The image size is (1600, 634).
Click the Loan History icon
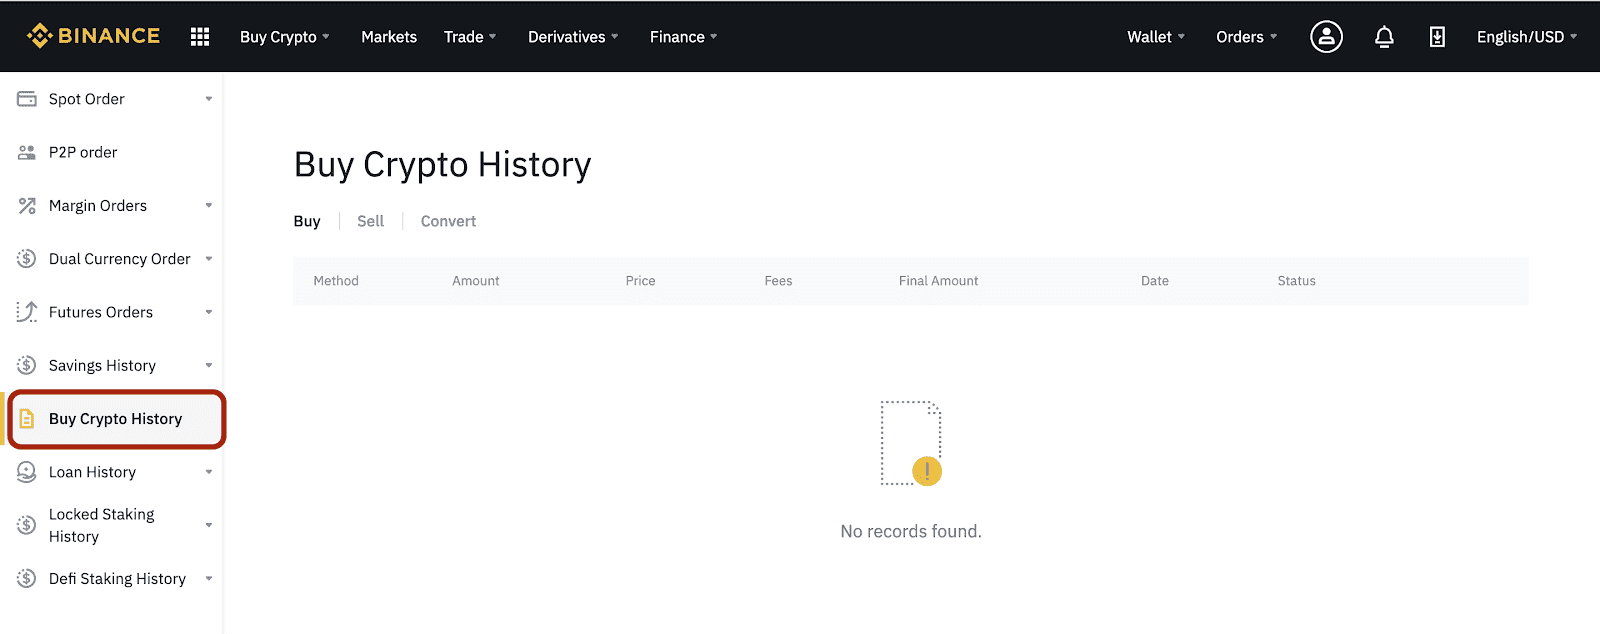27,472
